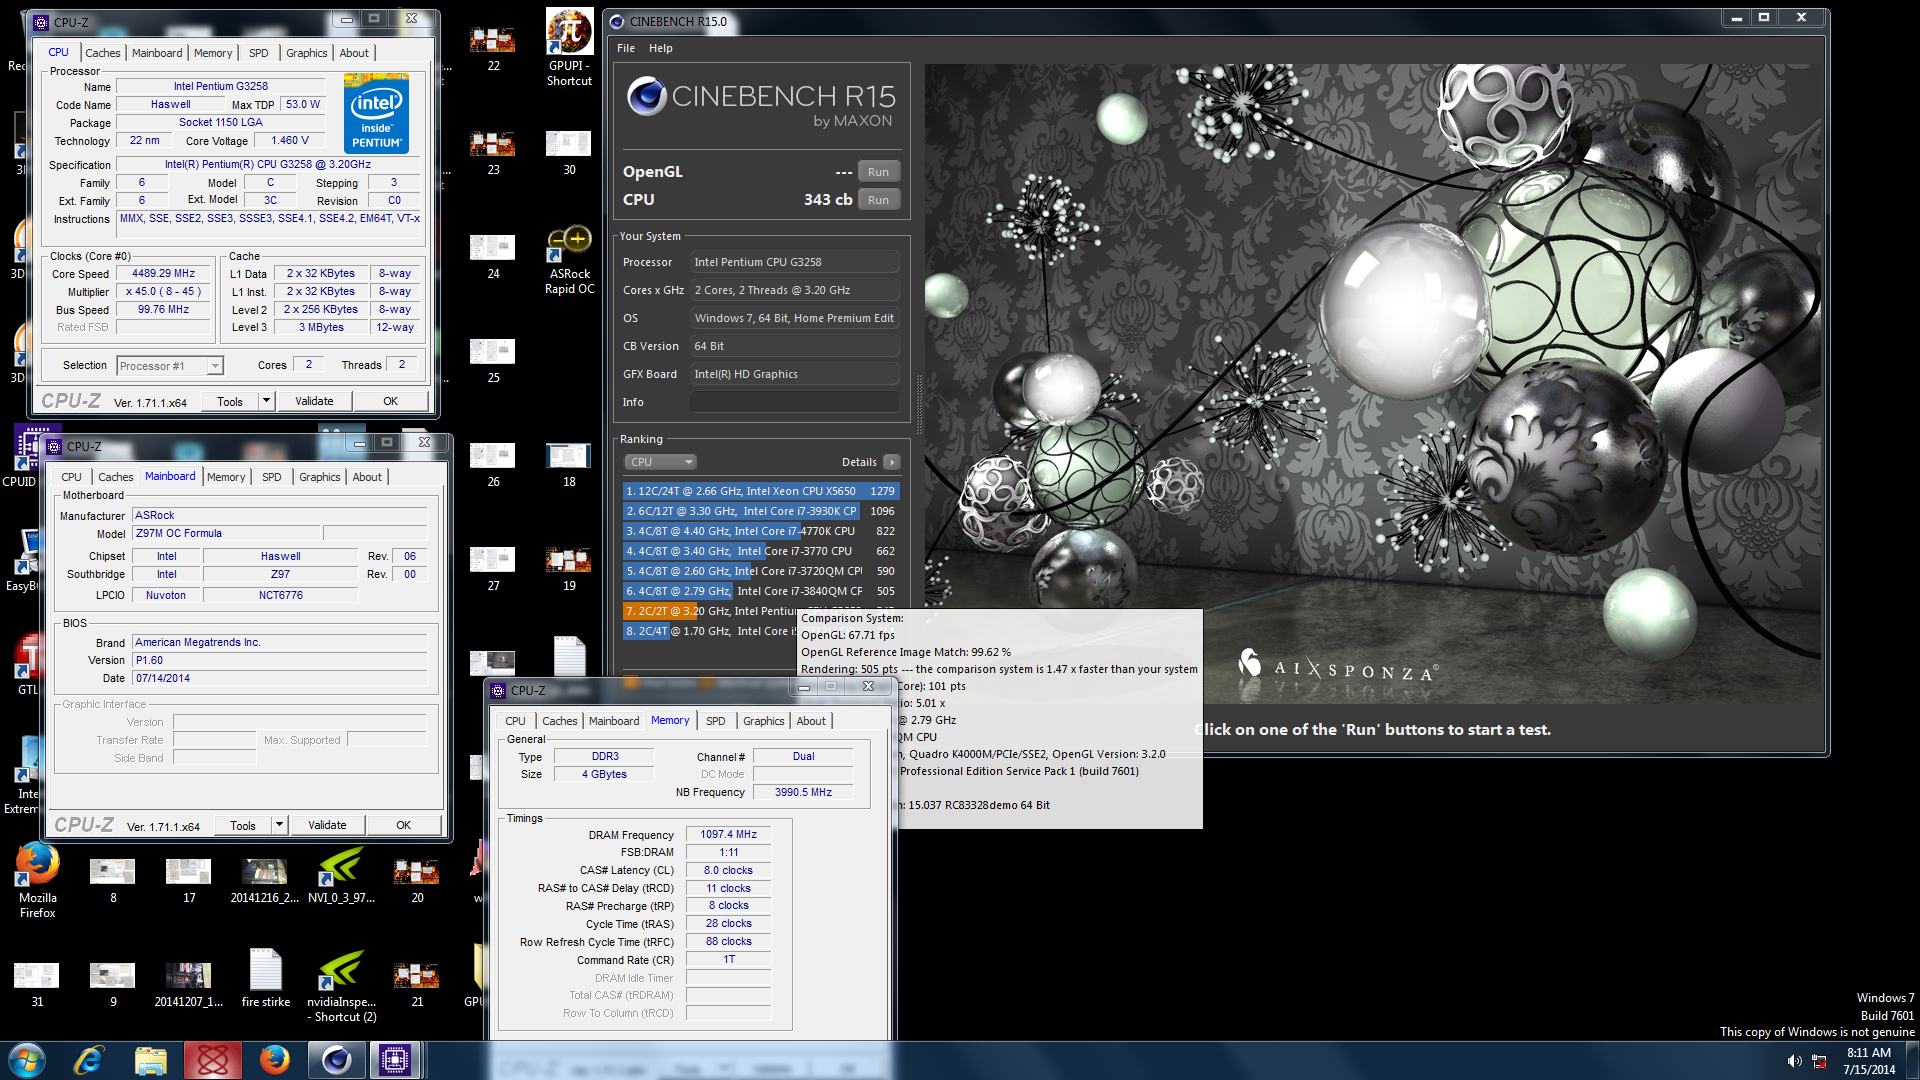Select ranking entry Intel Core i7-4770K
1920x1080 pixels.
pyautogui.click(x=760, y=531)
